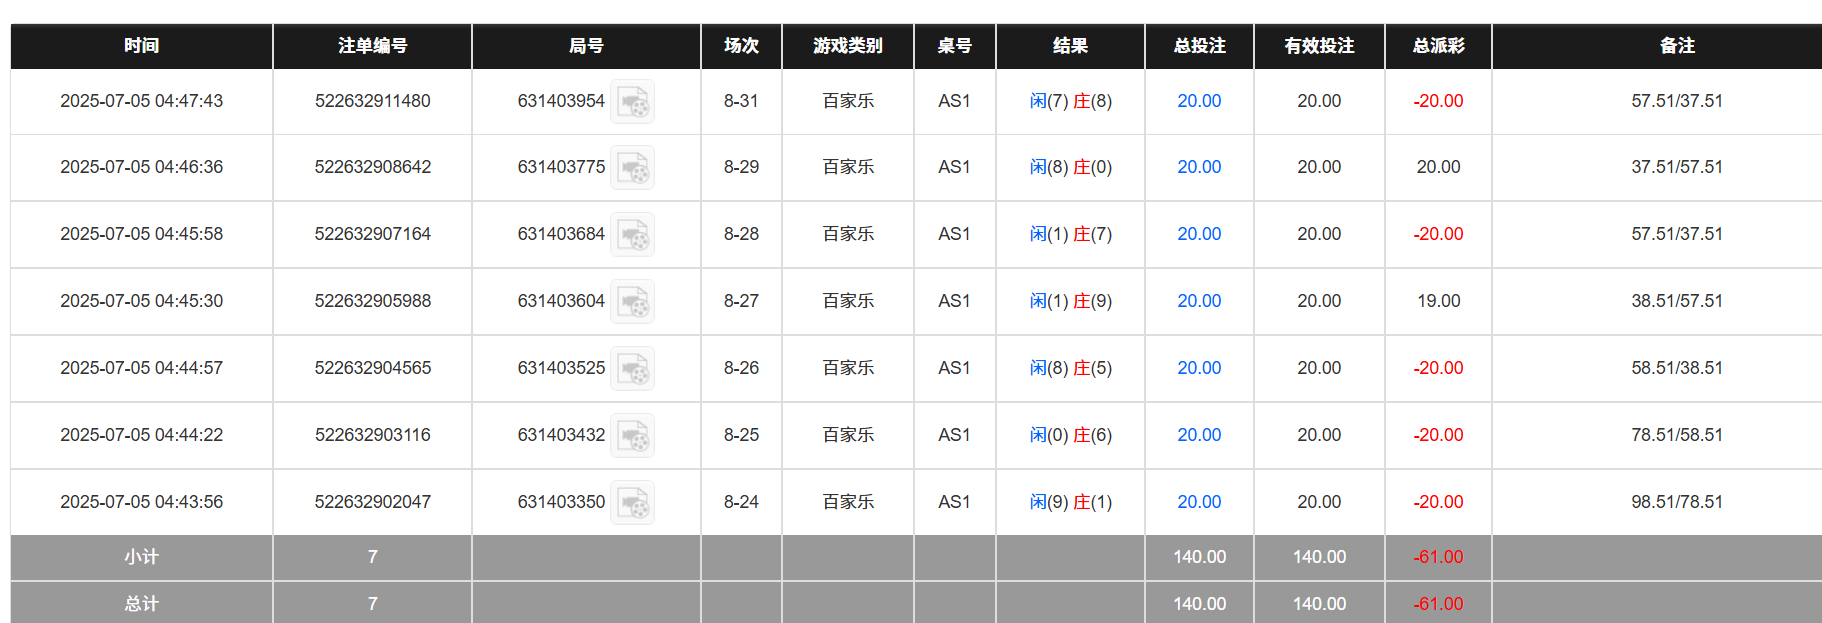Select the 总派彩 column header
This screenshot has height=623, width=1822.
tap(1437, 46)
